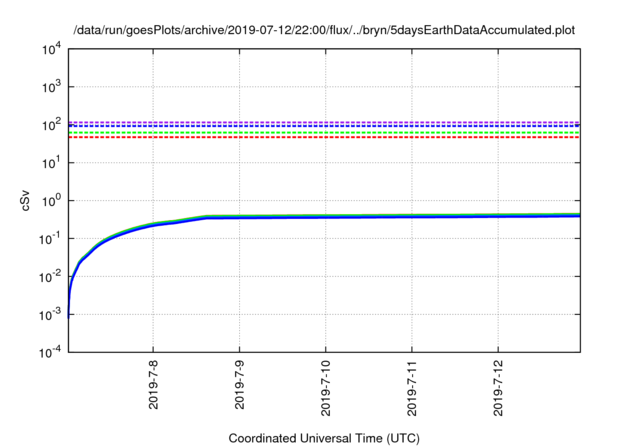Click the red dashed threshold line
The width and height of the screenshot is (640, 448).
(x=324, y=137)
